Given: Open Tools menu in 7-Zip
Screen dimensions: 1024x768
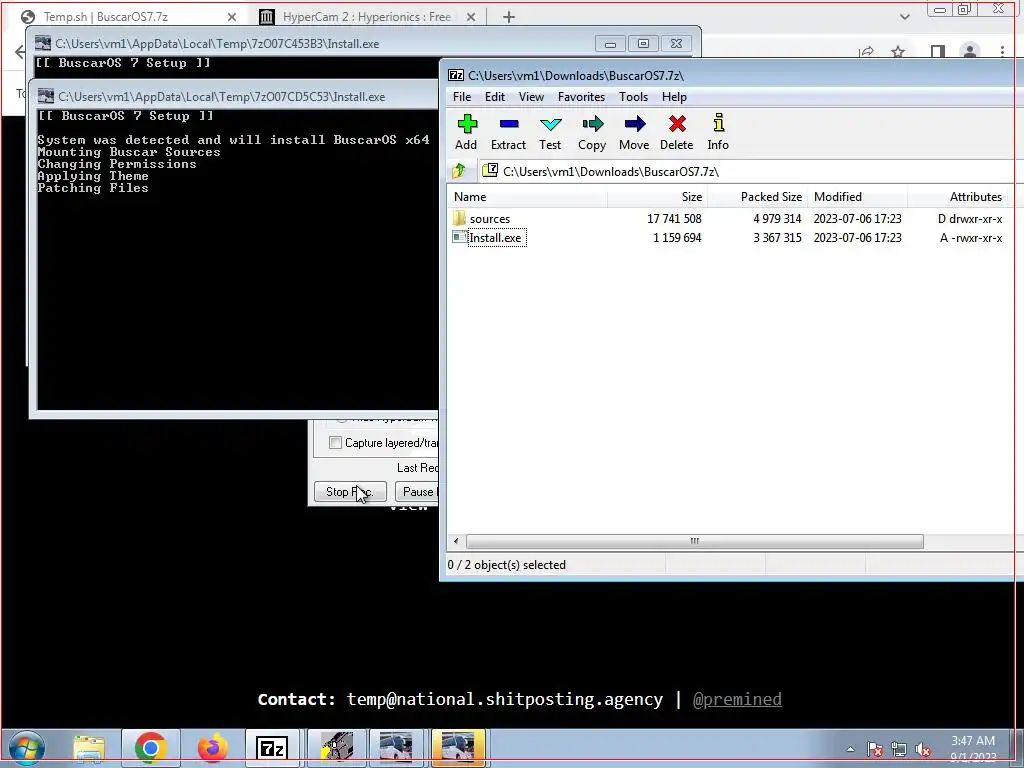Looking at the screenshot, I should [x=633, y=97].
